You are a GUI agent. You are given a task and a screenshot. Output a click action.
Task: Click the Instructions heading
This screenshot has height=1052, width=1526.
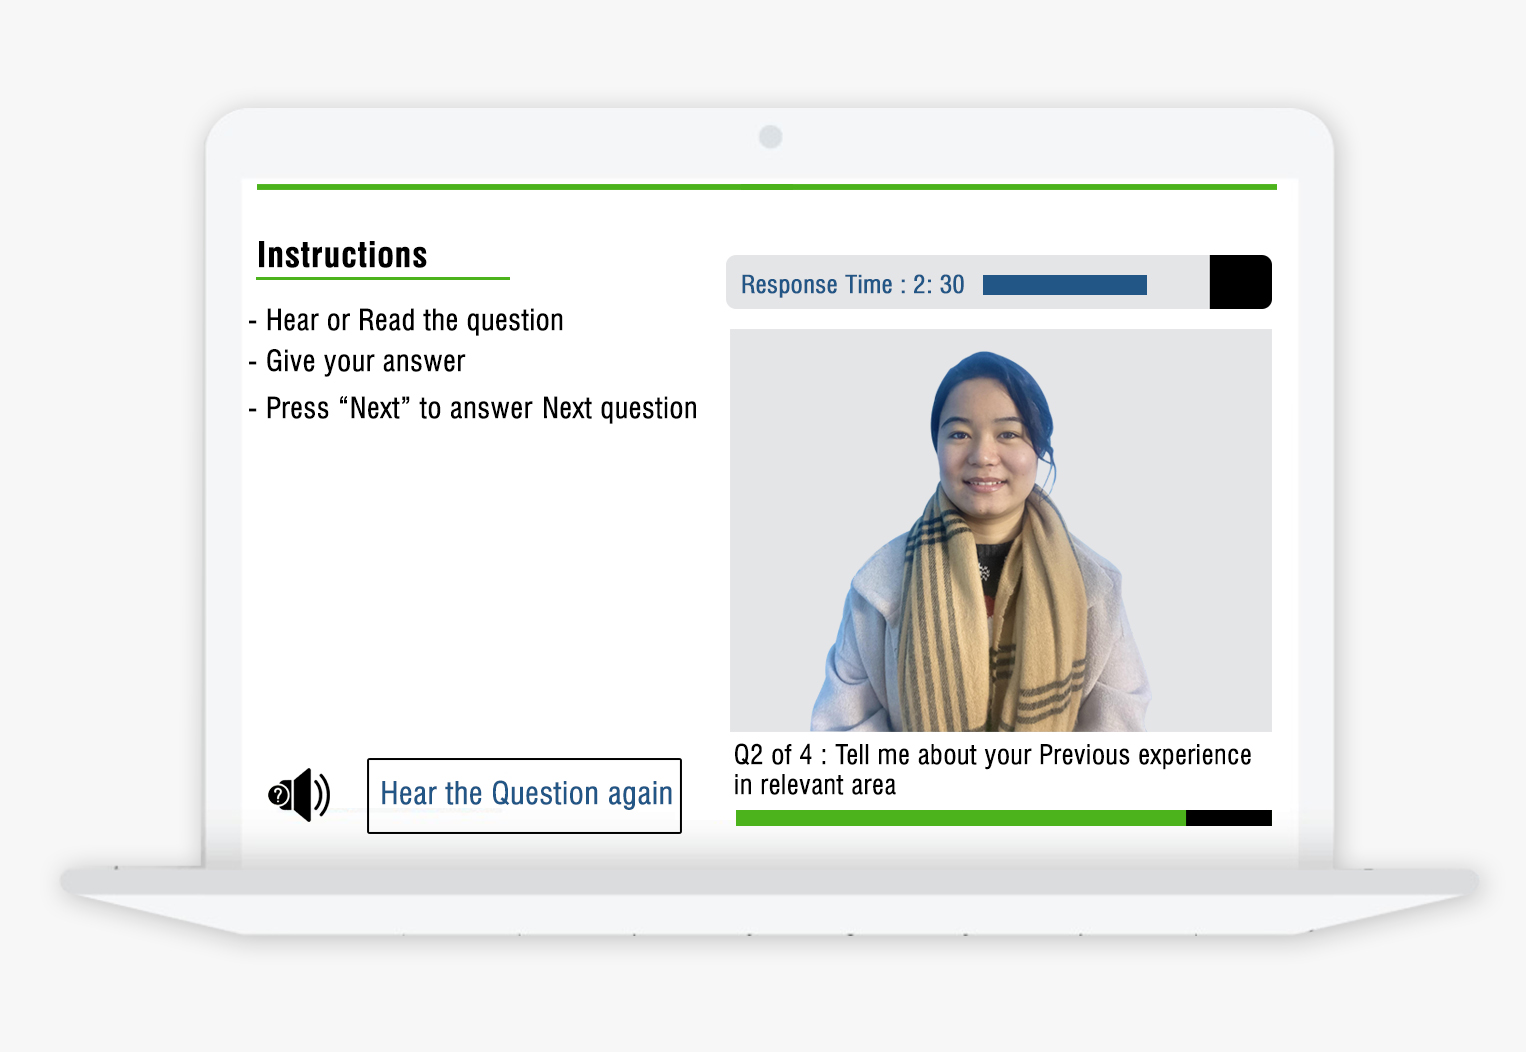342,255
